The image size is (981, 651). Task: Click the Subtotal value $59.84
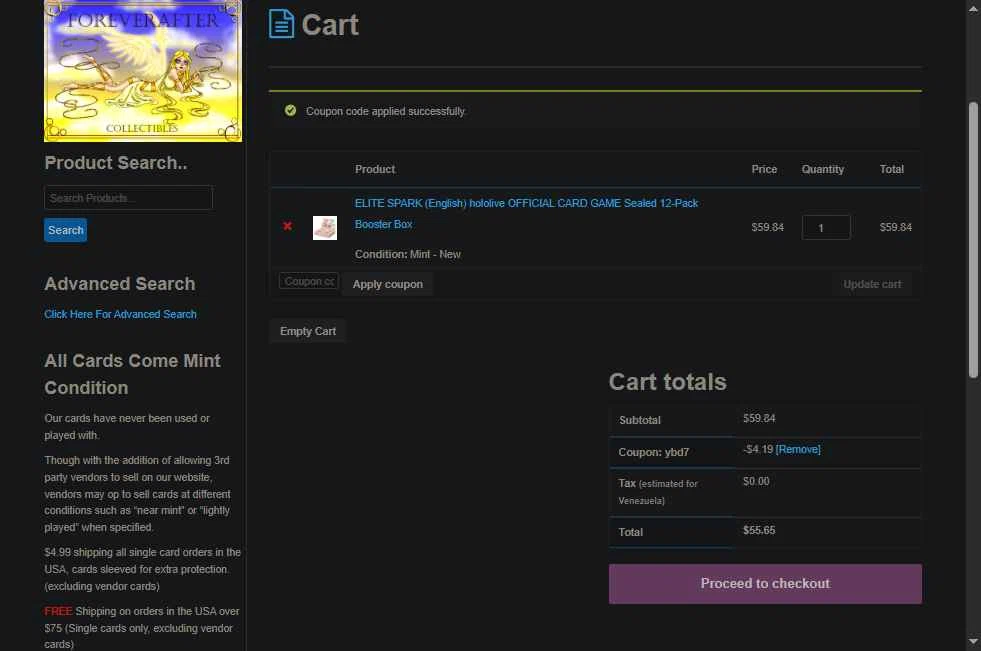click(x=759, y=418)
